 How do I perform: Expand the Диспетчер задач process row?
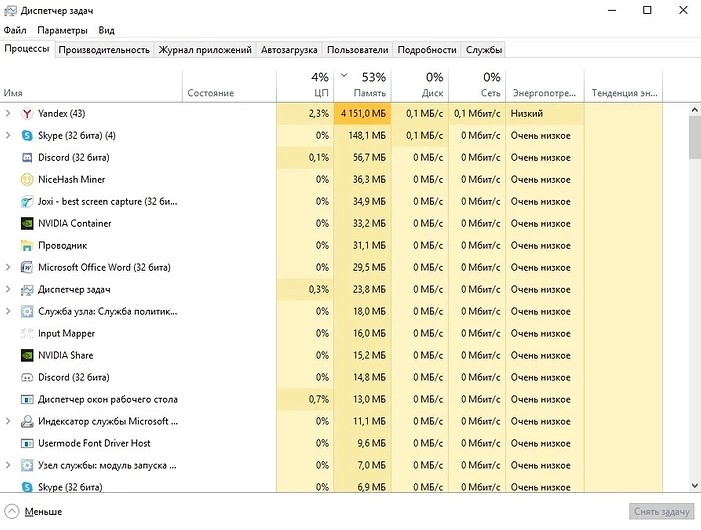[x=8, y=290]
